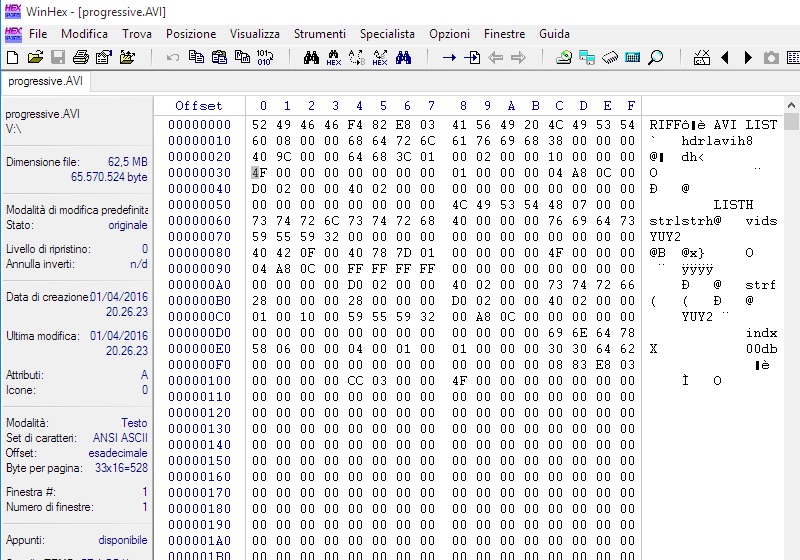The width and height of the screenshot is (800, 560).
Task: Click the right black triangle icon
Action: coord(748,57)
